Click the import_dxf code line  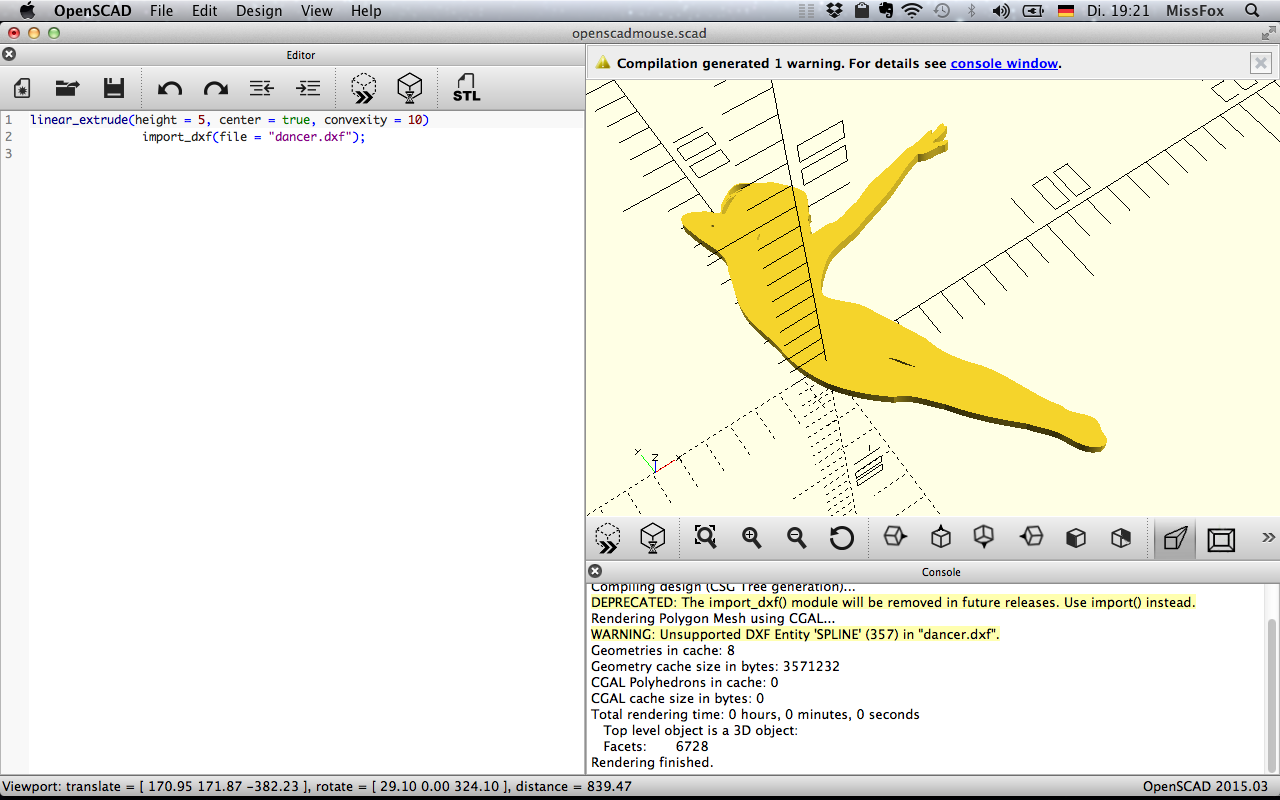click(x=254, y=137)
